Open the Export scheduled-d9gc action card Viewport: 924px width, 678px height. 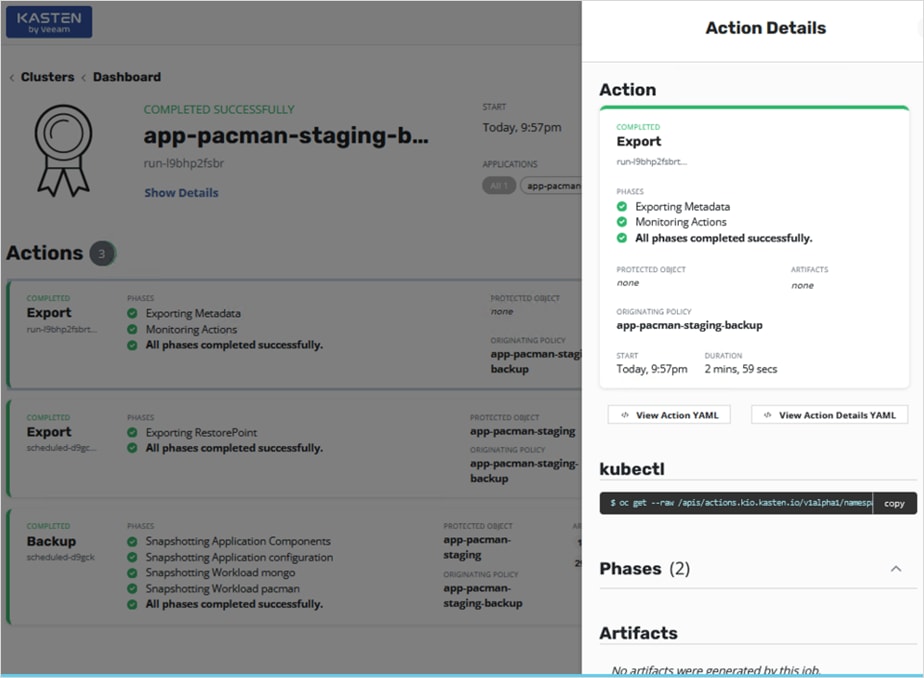tap(295, 448)
